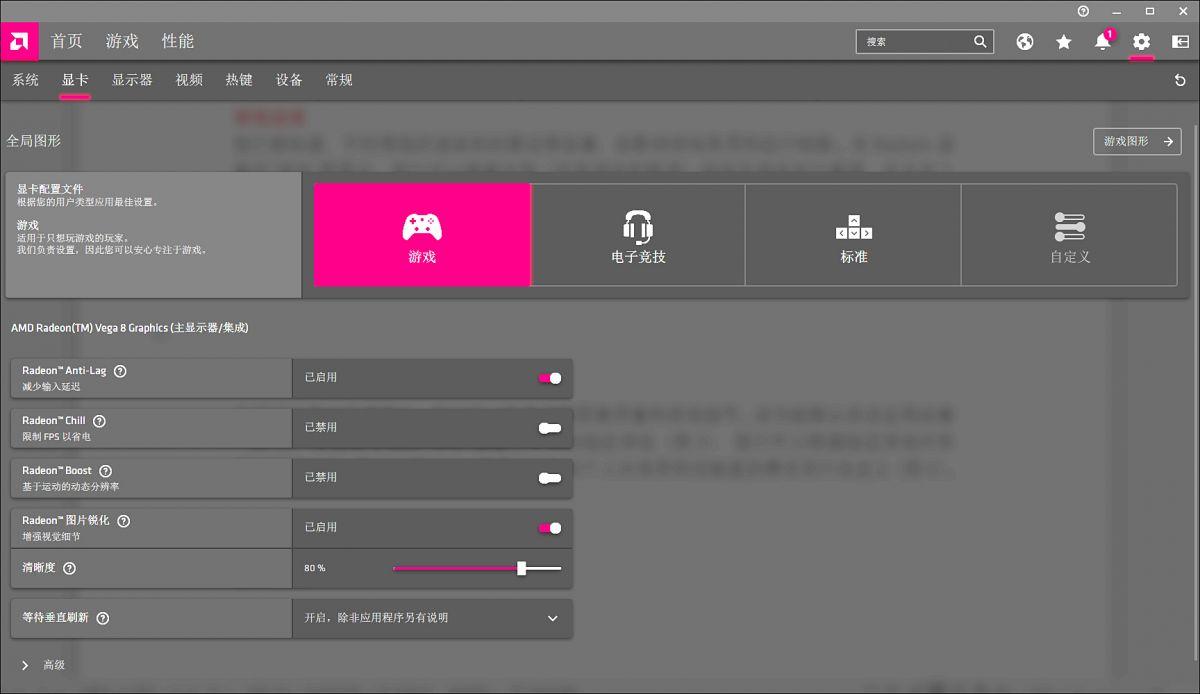Switch to 视频 subtab
This screenshot has width=1200, height=694.
[x=189, y=80]
